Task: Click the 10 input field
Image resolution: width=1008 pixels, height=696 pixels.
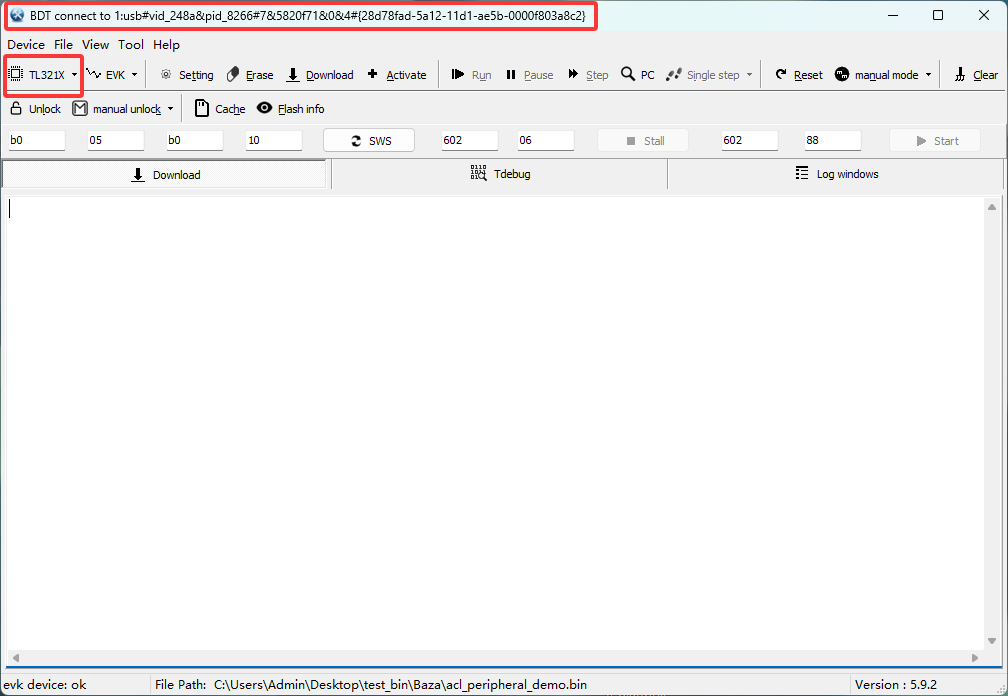Action: pos(274,140)
